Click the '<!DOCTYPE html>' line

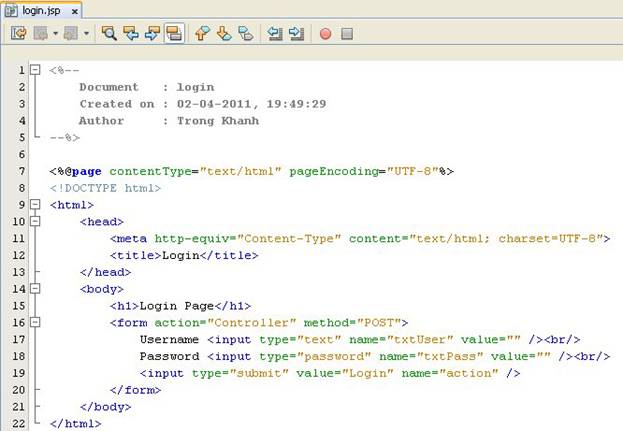(x=105, y=188)
